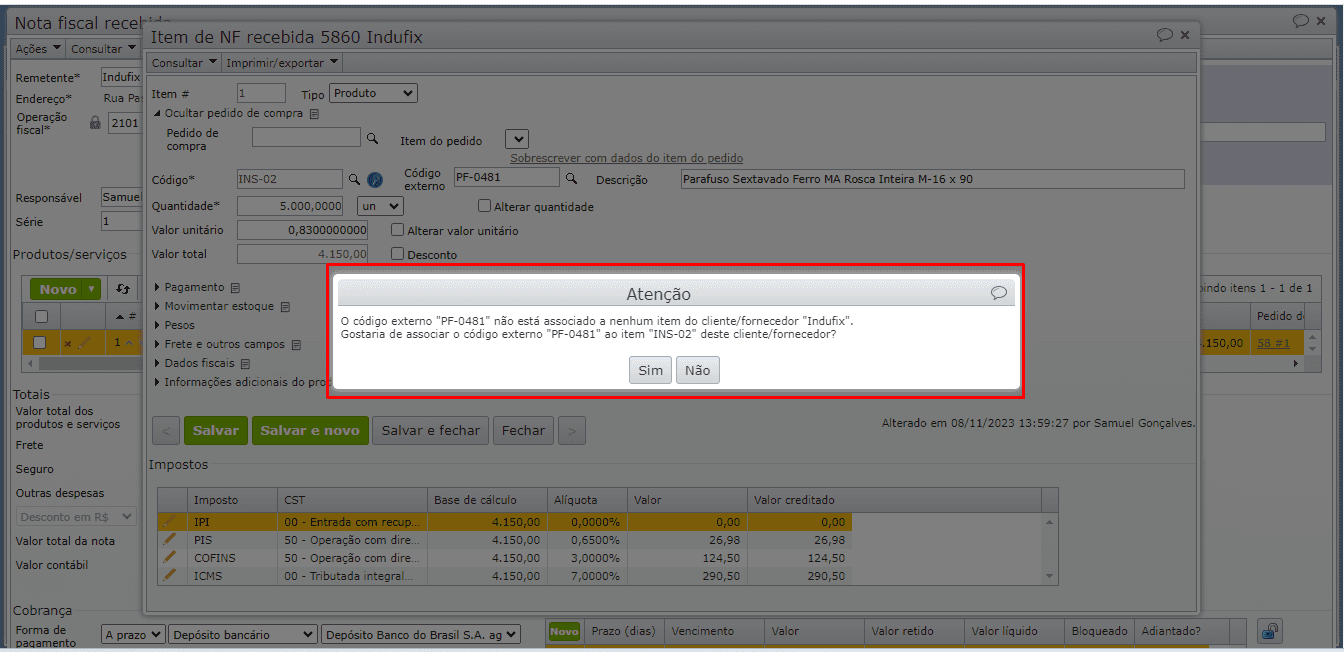Edit the product row with pencil icon
Screen dimensions: 1344x652
[83, 343]
